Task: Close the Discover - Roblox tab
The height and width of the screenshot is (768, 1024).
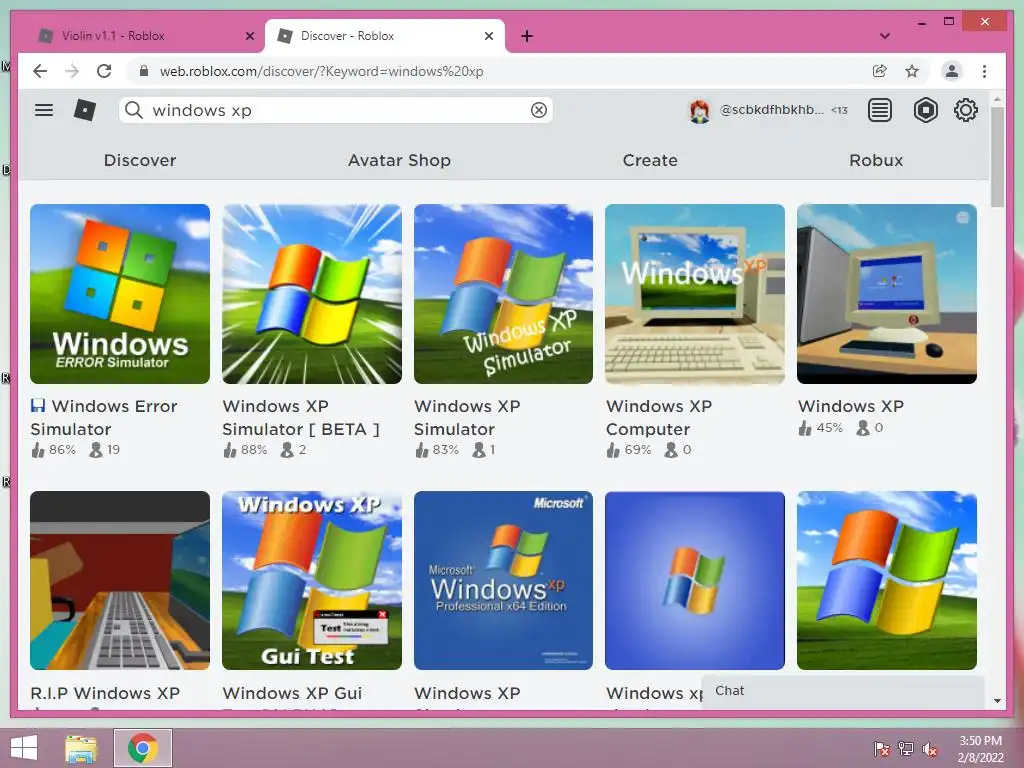Action: [488, 36]
